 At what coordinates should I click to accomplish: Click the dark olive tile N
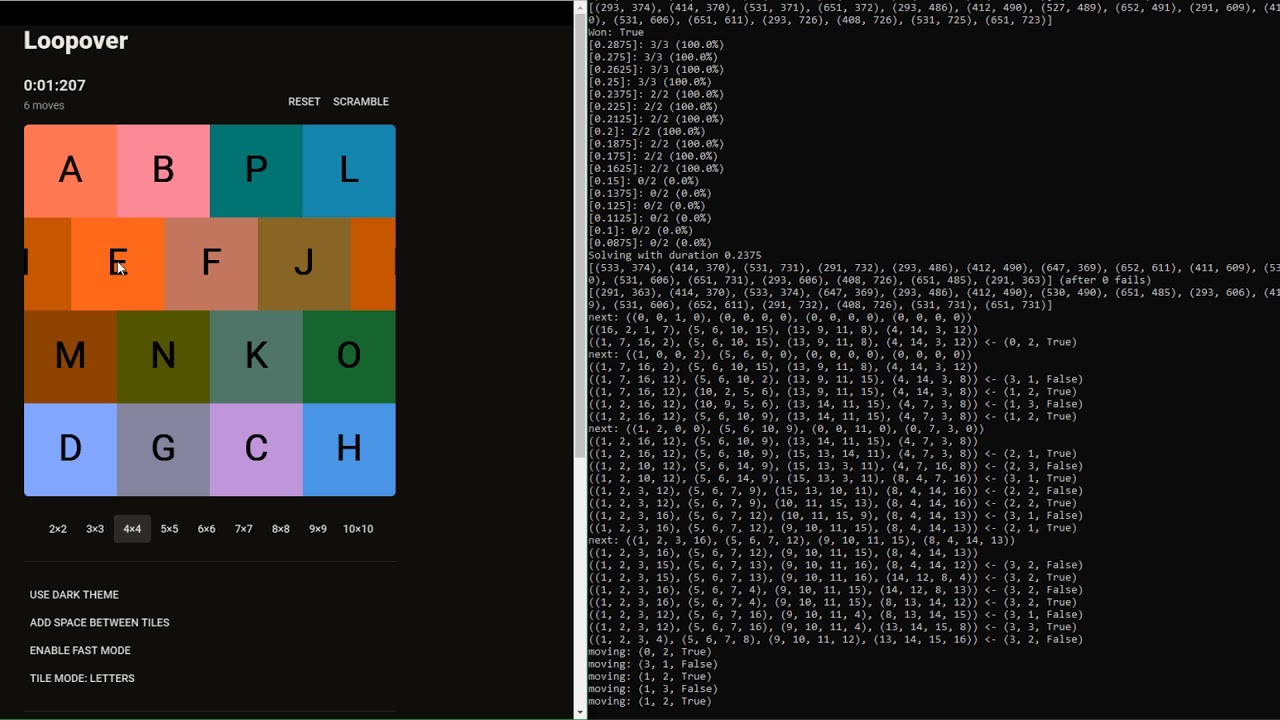163,357
